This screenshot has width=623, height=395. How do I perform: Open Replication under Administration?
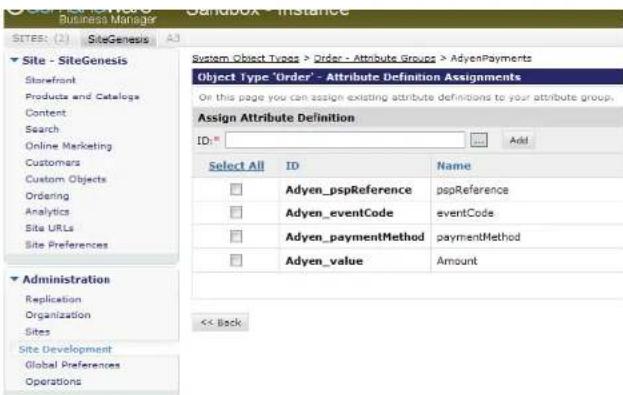pyautogui.click(x=53, y=299)
